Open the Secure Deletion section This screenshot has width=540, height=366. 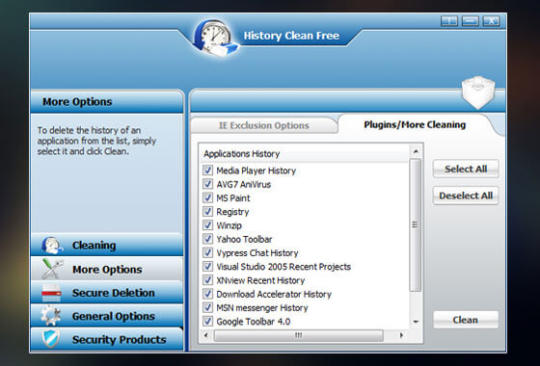click(107, 293)
